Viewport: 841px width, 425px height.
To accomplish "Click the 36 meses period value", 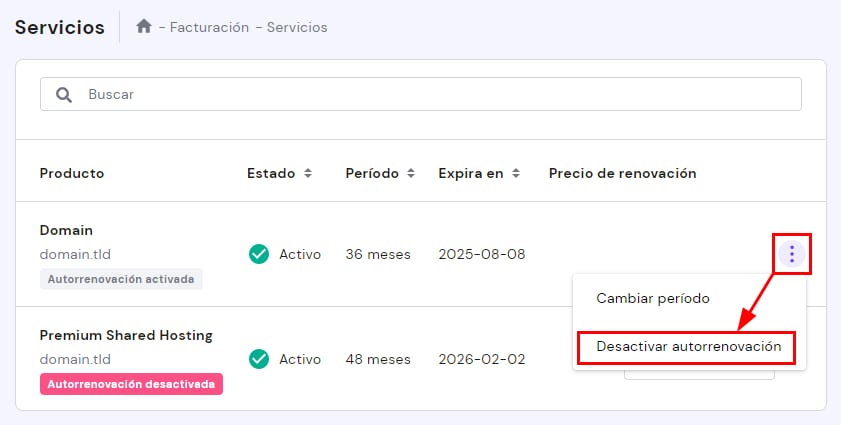I will coord(378,254).
